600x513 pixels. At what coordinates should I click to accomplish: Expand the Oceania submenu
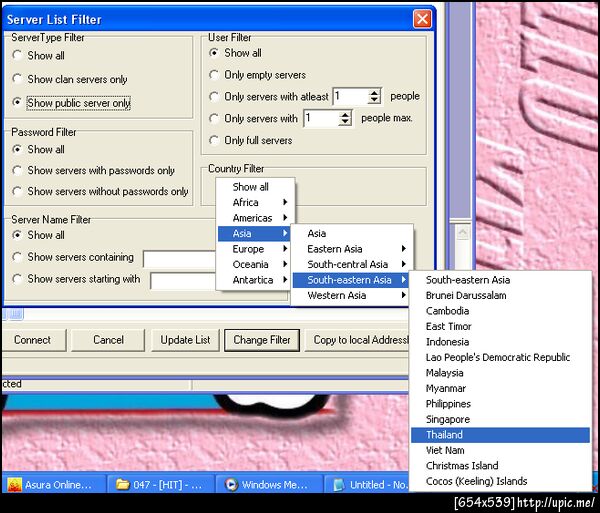click(x=255, y=264)
